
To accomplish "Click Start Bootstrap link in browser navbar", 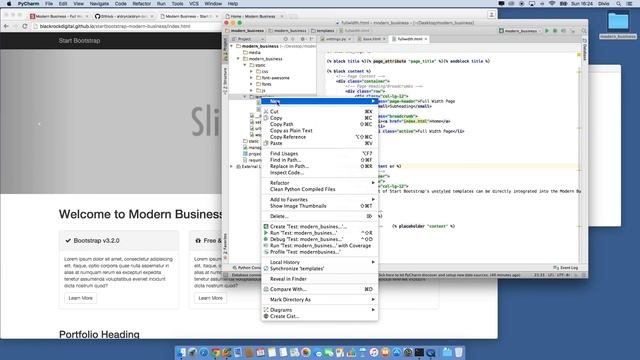I will tap(79, 40).
